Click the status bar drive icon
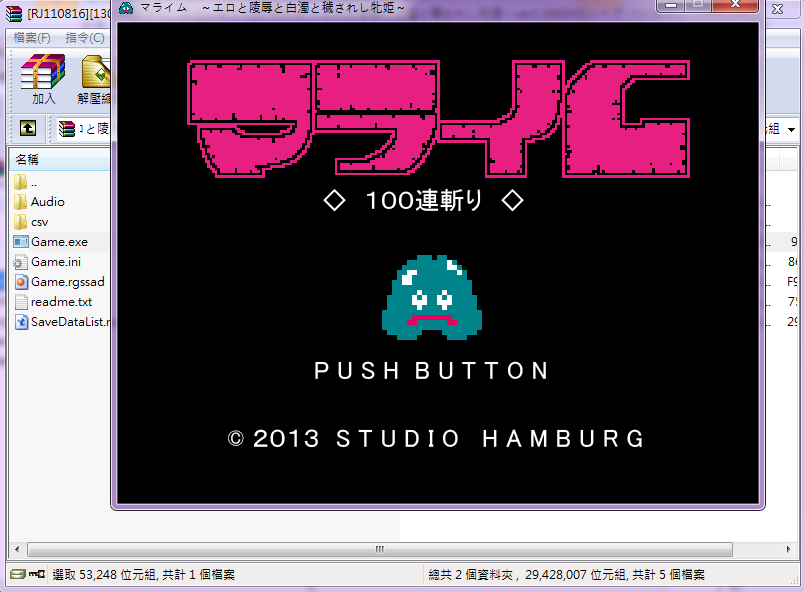 17,574
